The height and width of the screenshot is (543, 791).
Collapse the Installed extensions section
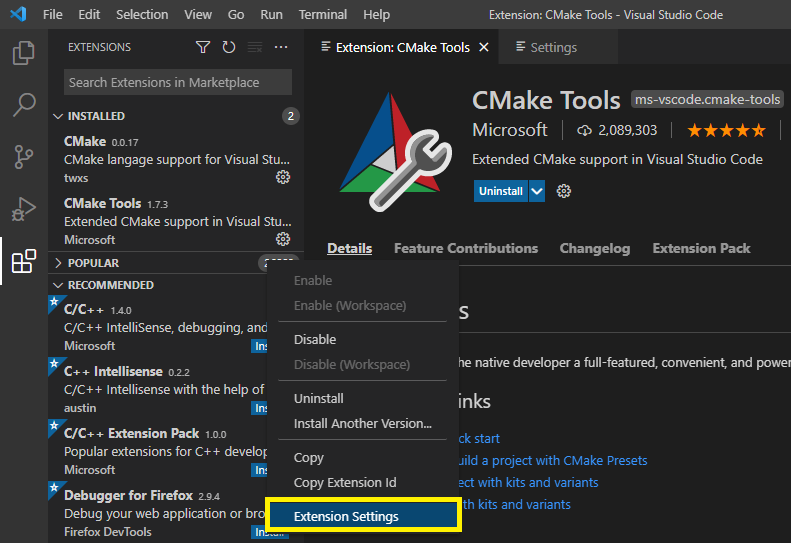pos(58,116)
